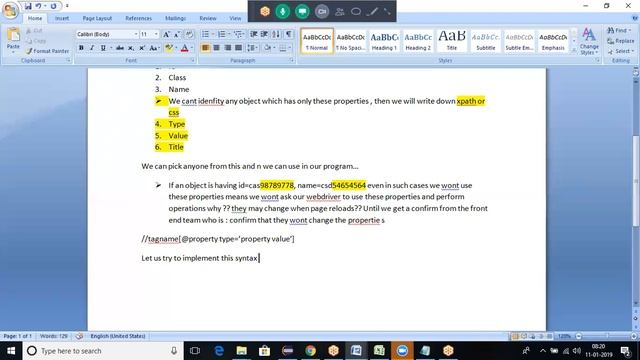
Task: Click the Windows Start button
Action: coord(11,351)
